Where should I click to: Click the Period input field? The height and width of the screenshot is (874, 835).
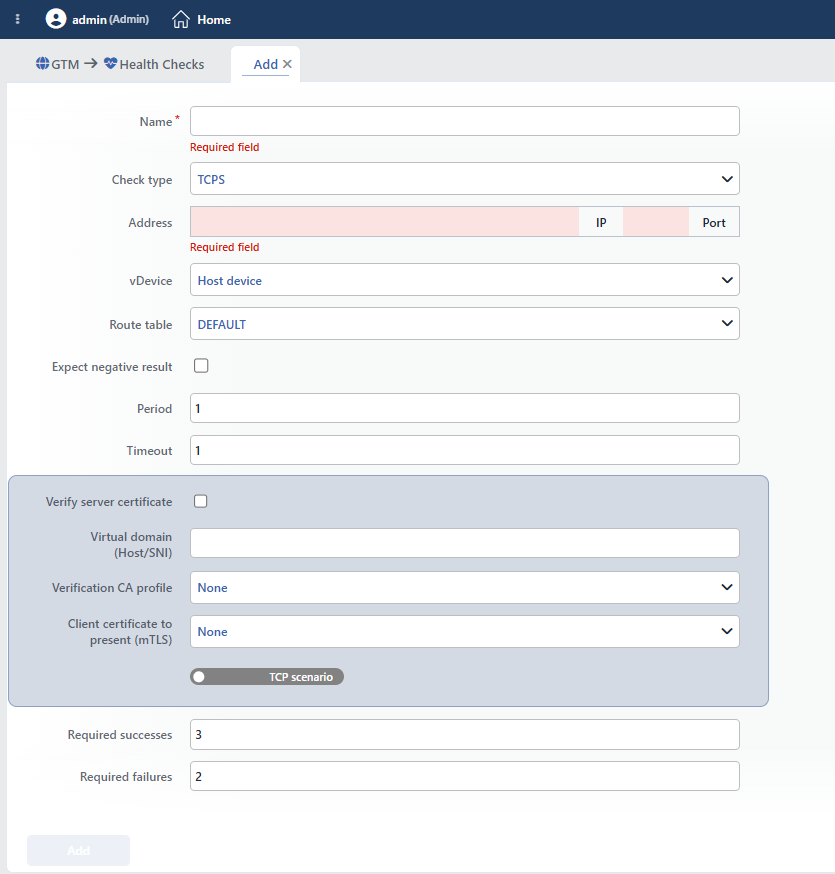[465, 408]
